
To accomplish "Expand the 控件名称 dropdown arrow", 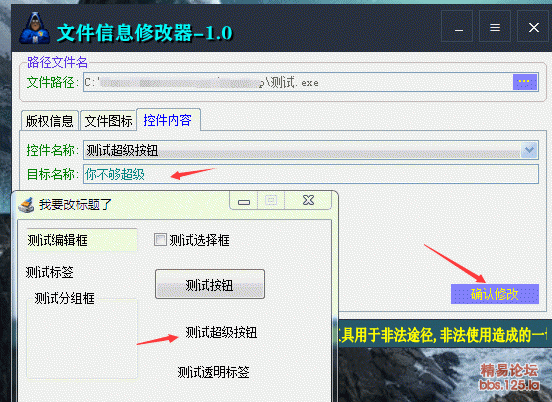I will (529, 150).
